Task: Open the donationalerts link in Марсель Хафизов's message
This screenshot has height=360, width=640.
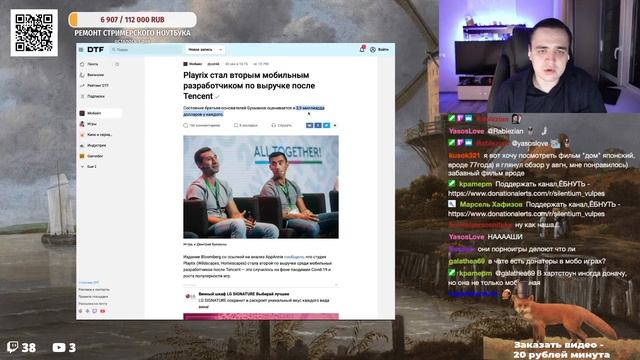Action: pos(527,214)
